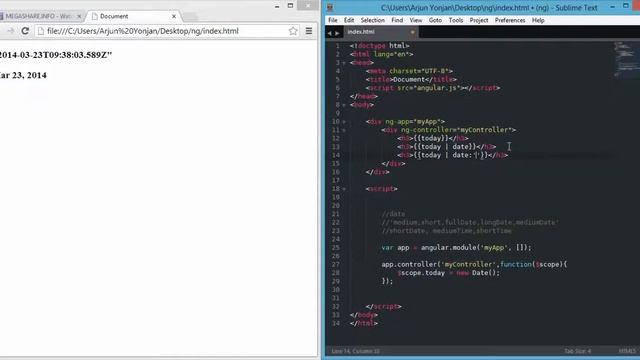Click the {{today}} expression on line 12

431,138
